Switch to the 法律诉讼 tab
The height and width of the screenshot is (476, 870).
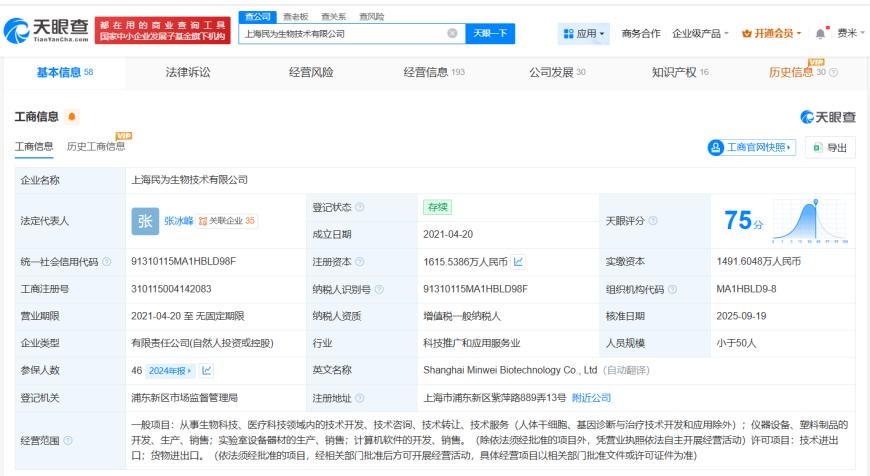tap(188, 72)
